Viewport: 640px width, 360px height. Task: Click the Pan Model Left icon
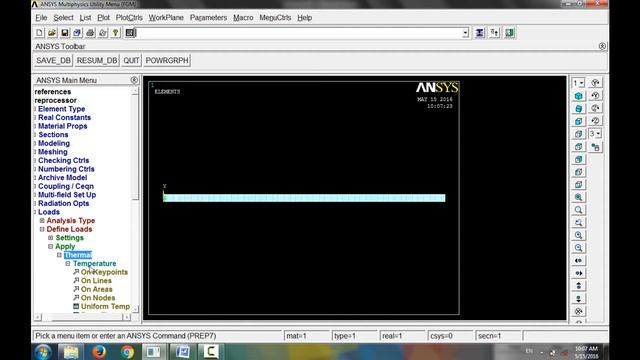[578, 260]
